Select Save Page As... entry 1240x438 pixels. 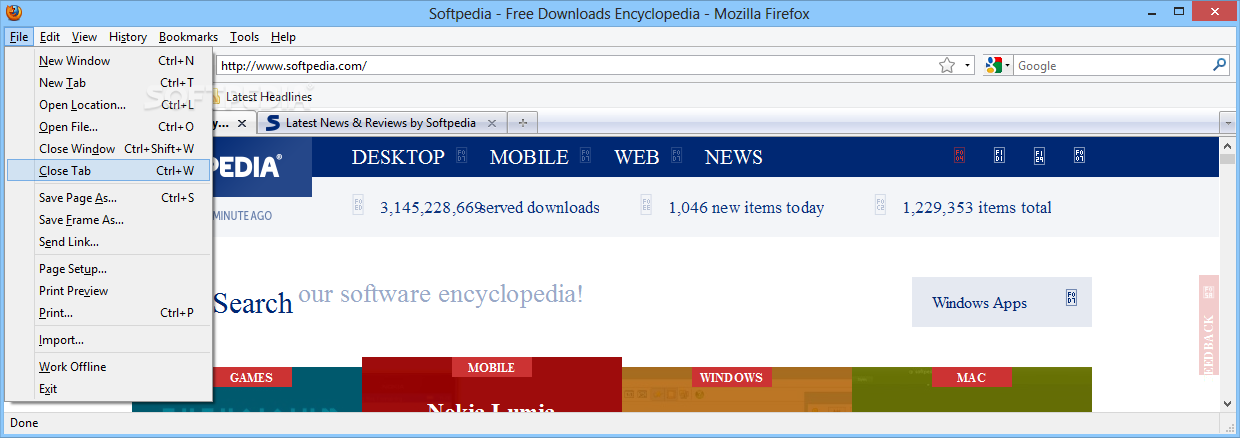coord(109,198)
